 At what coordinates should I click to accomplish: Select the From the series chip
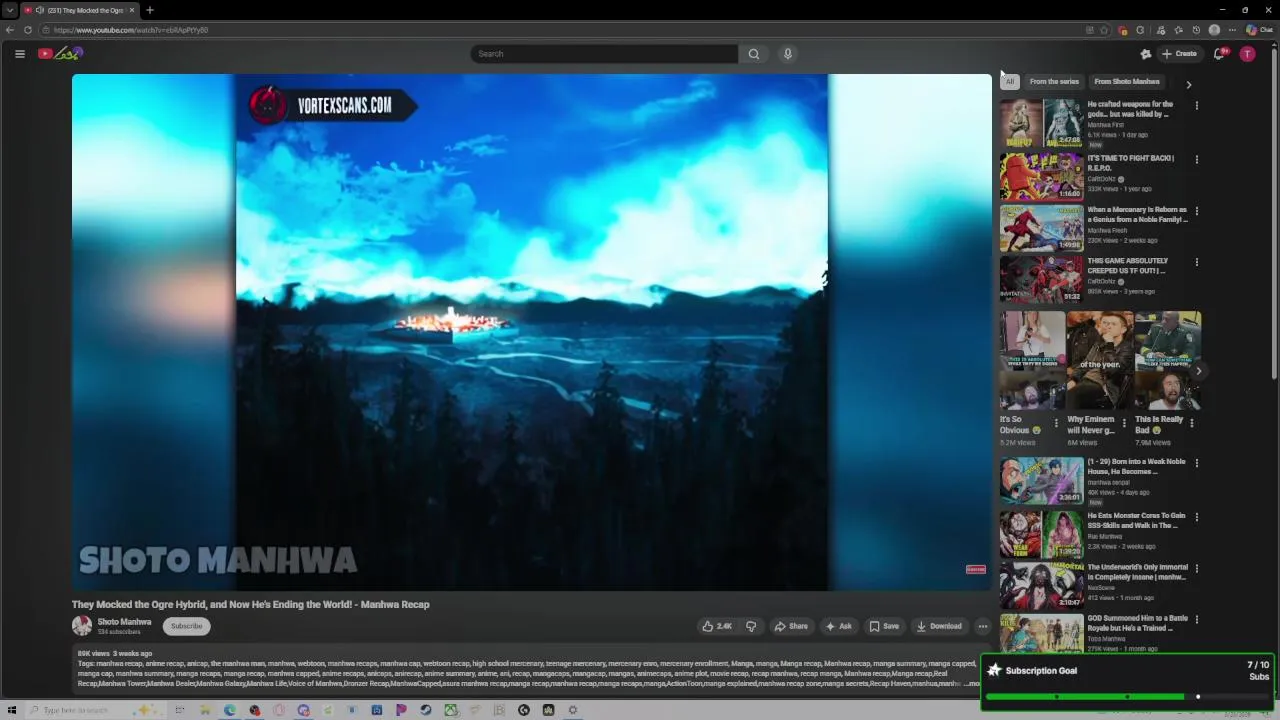click(x=1054, y=82)
